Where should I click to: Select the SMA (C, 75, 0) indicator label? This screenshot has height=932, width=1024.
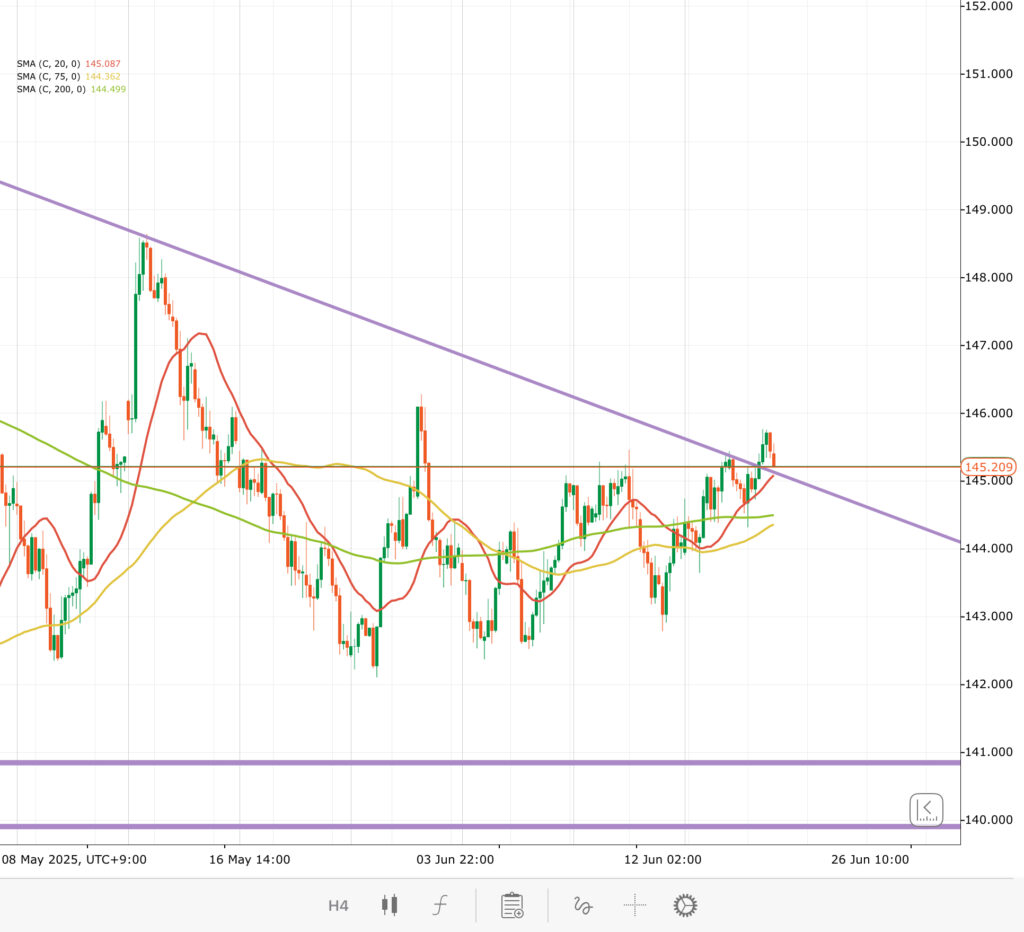[x=48, y=76]
